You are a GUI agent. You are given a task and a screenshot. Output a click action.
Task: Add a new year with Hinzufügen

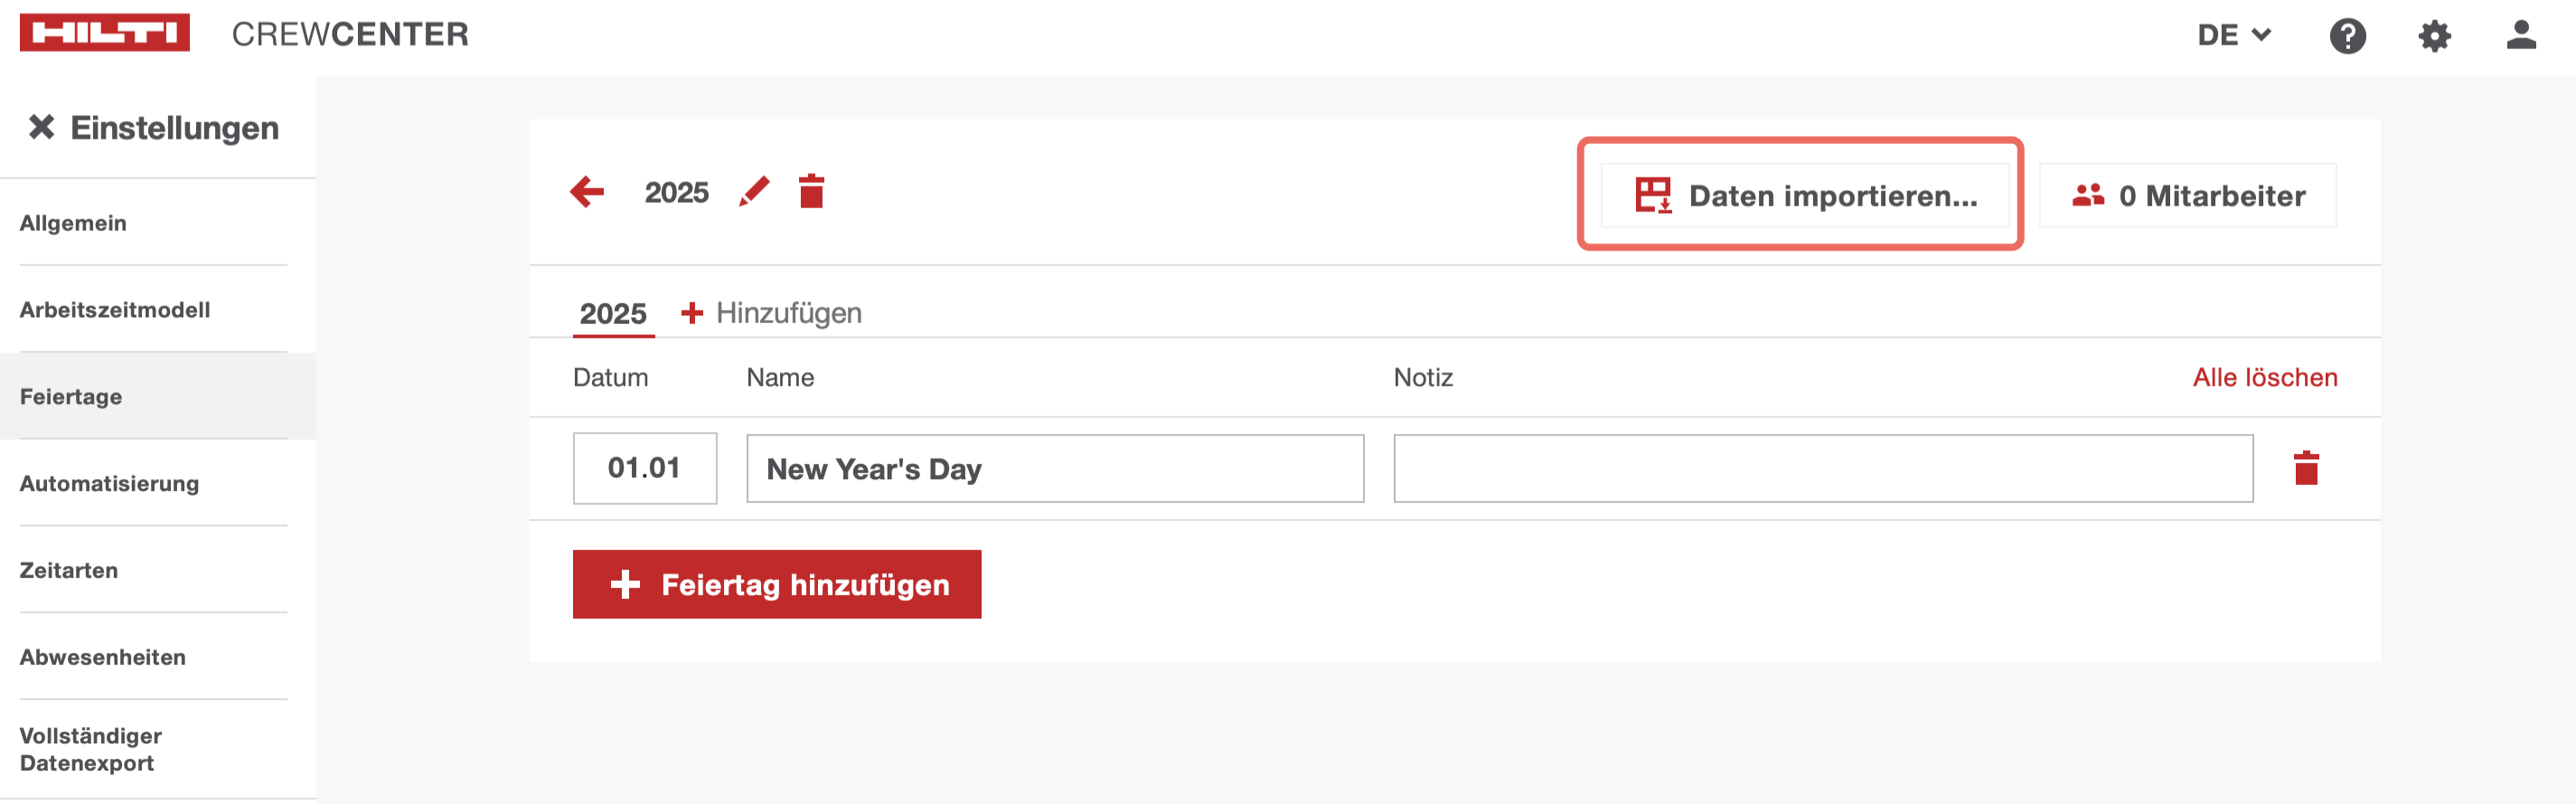771,313
